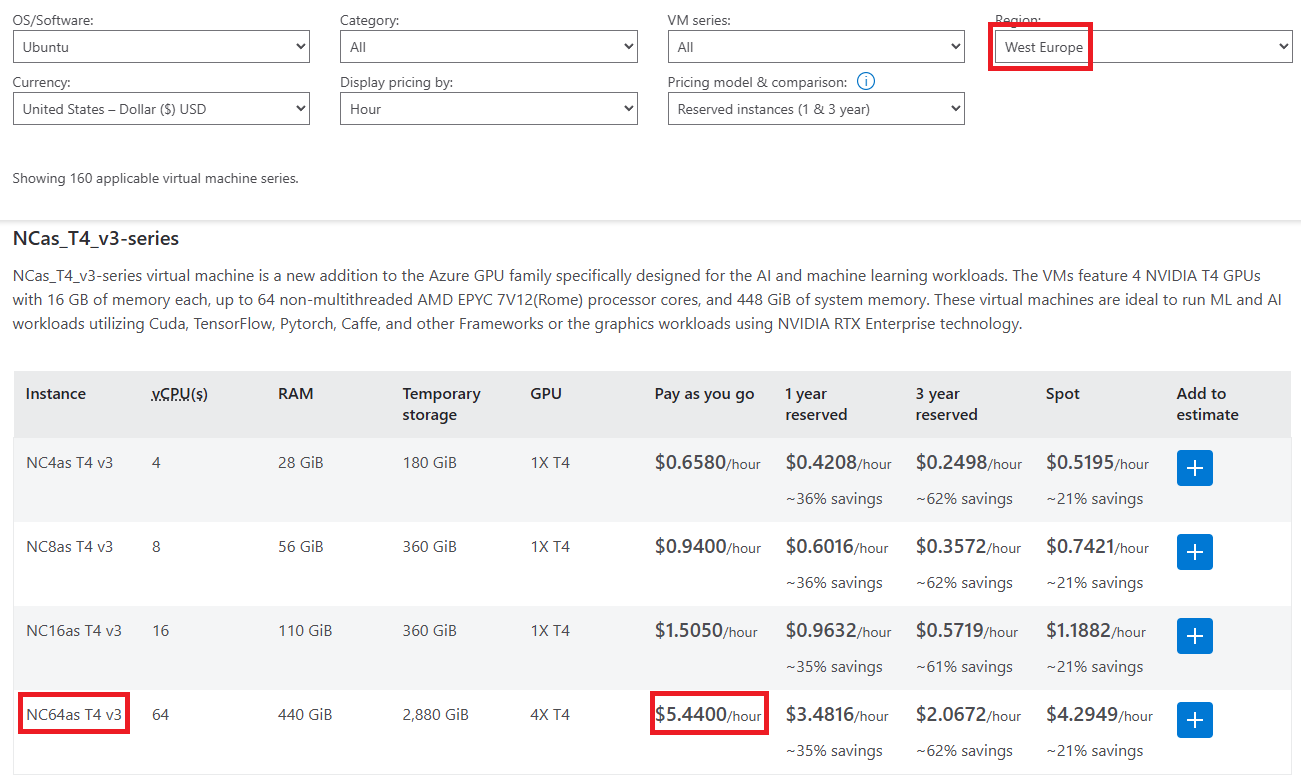
Task: Click the Spot column header
Action: coord(1063,394)
